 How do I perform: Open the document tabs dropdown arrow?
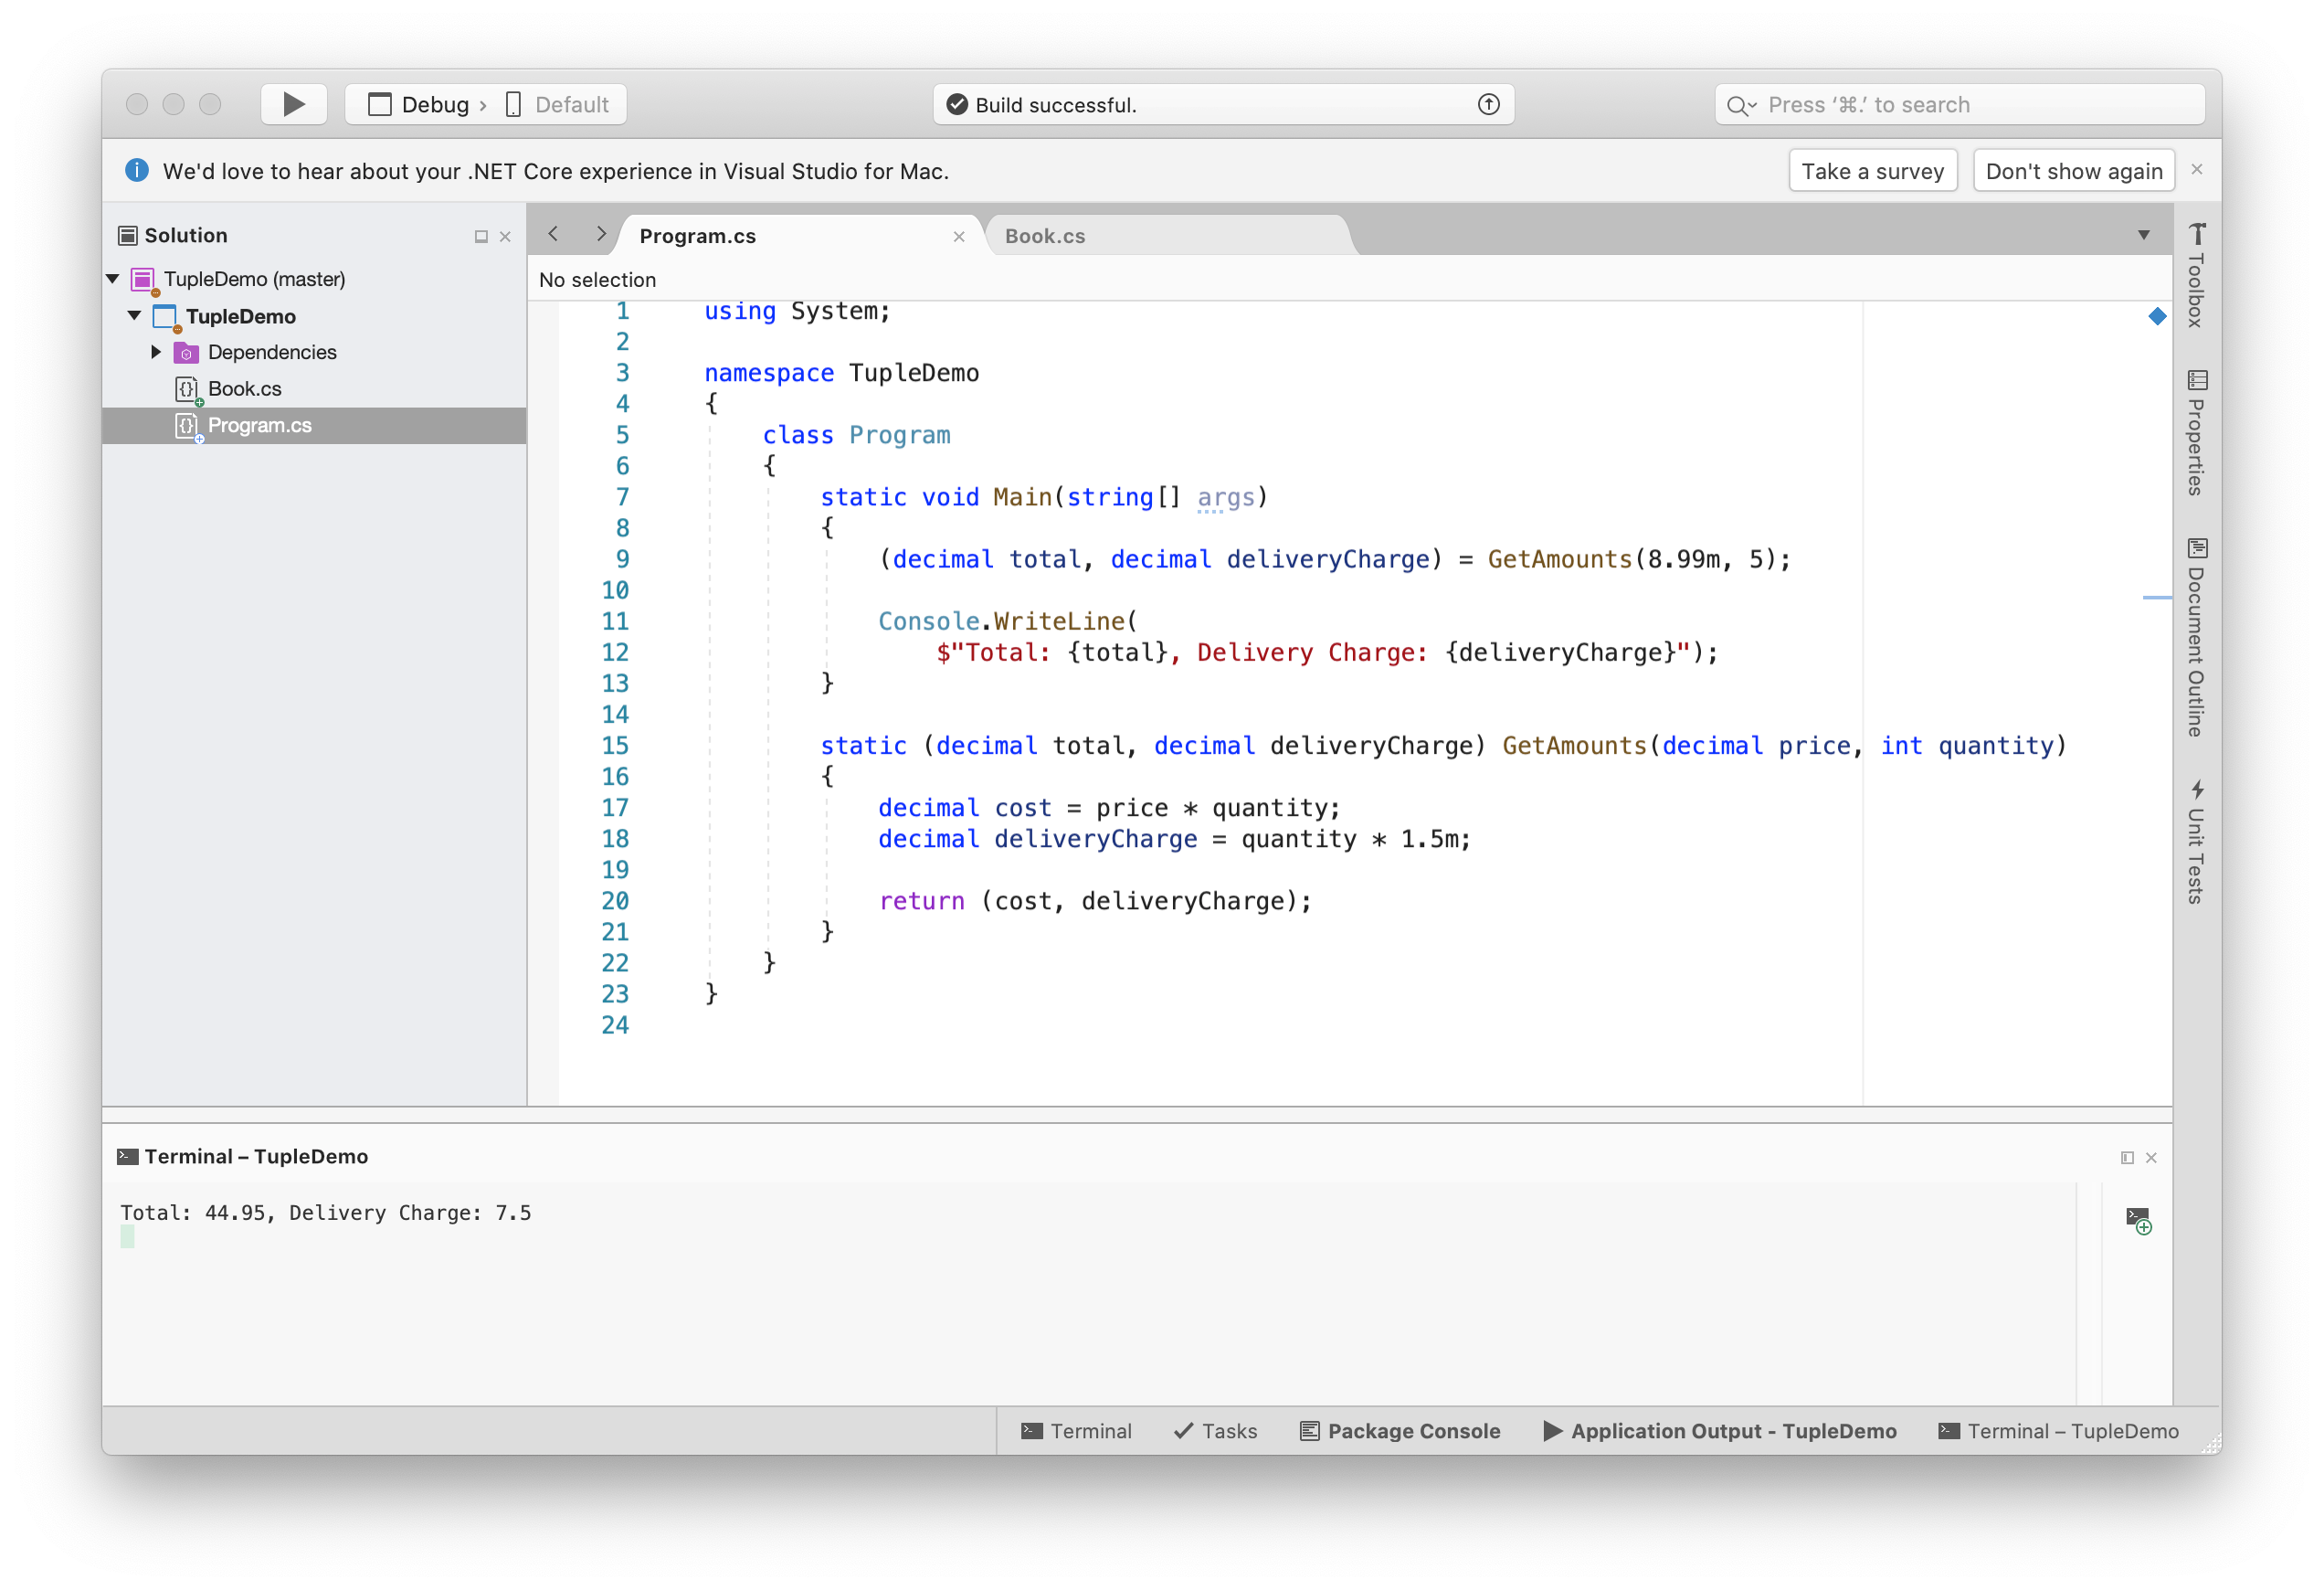click(x=2143, y=235)
